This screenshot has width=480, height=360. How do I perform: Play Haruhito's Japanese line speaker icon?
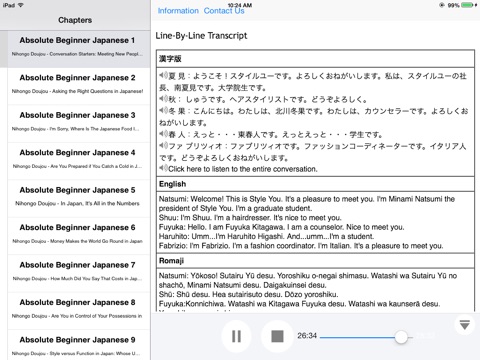tap(163, 134)
